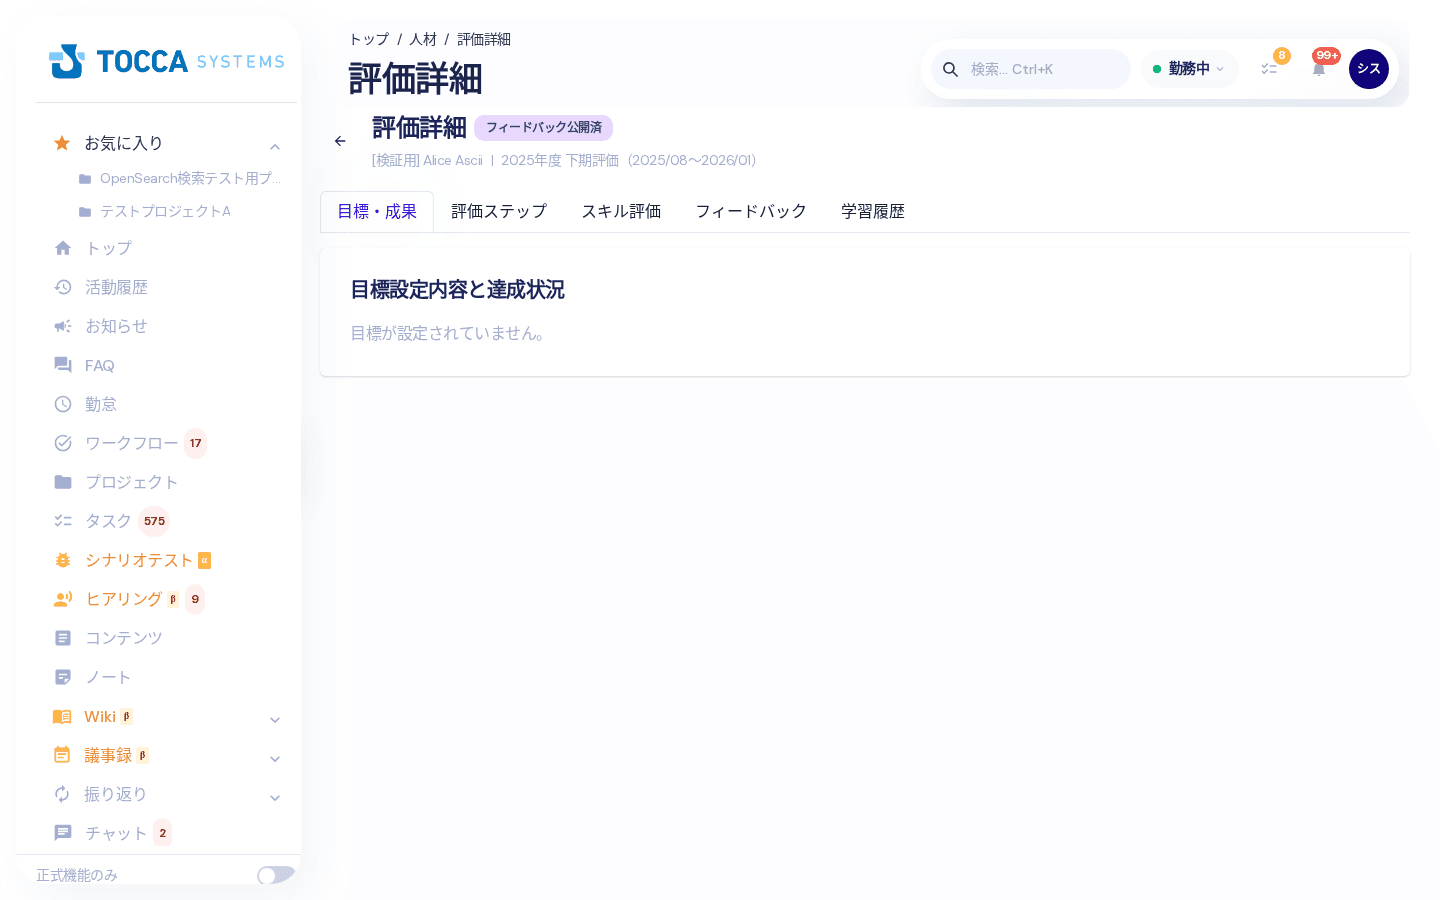Click the folder icon for プロジェクト
Viewport: 1440px width, 900px height.
point(63,482)
